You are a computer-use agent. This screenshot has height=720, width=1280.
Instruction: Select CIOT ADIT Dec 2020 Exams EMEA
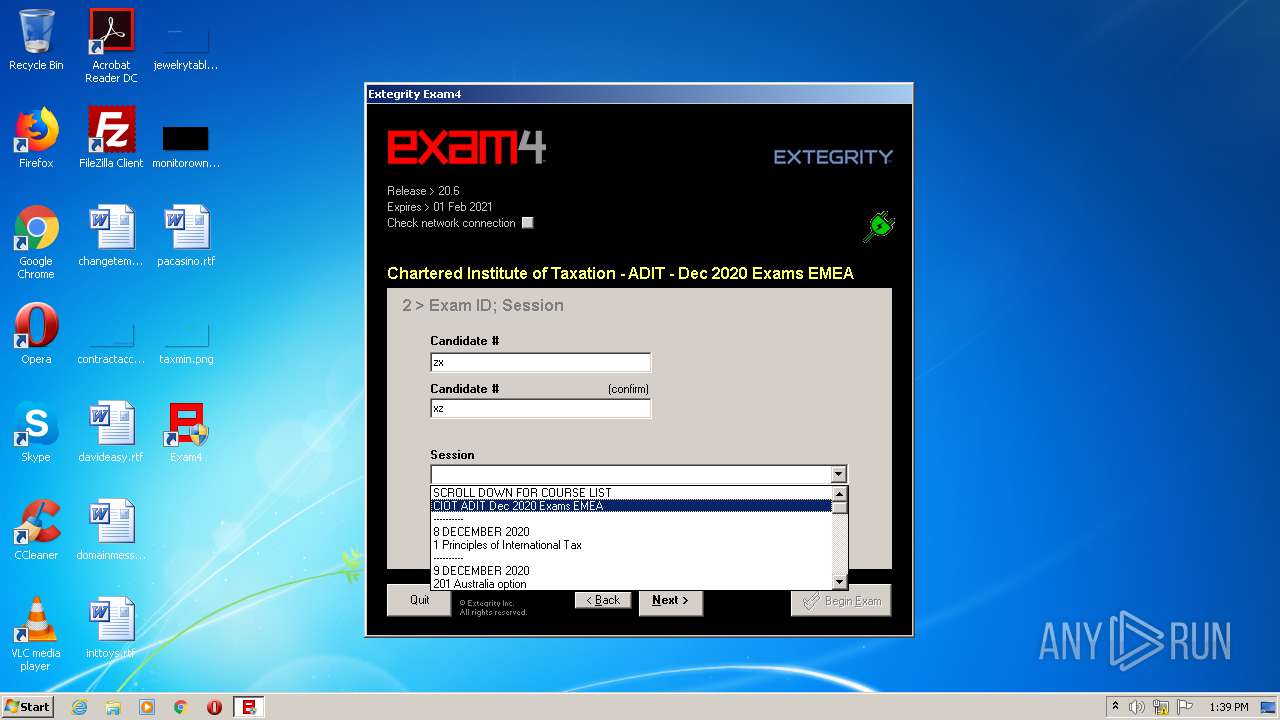(x=631, y=506)
